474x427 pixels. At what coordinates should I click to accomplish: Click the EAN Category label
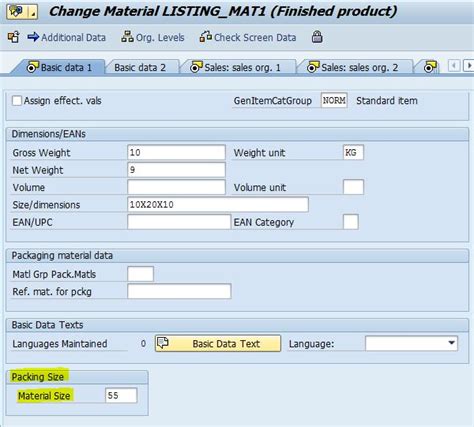264,222
